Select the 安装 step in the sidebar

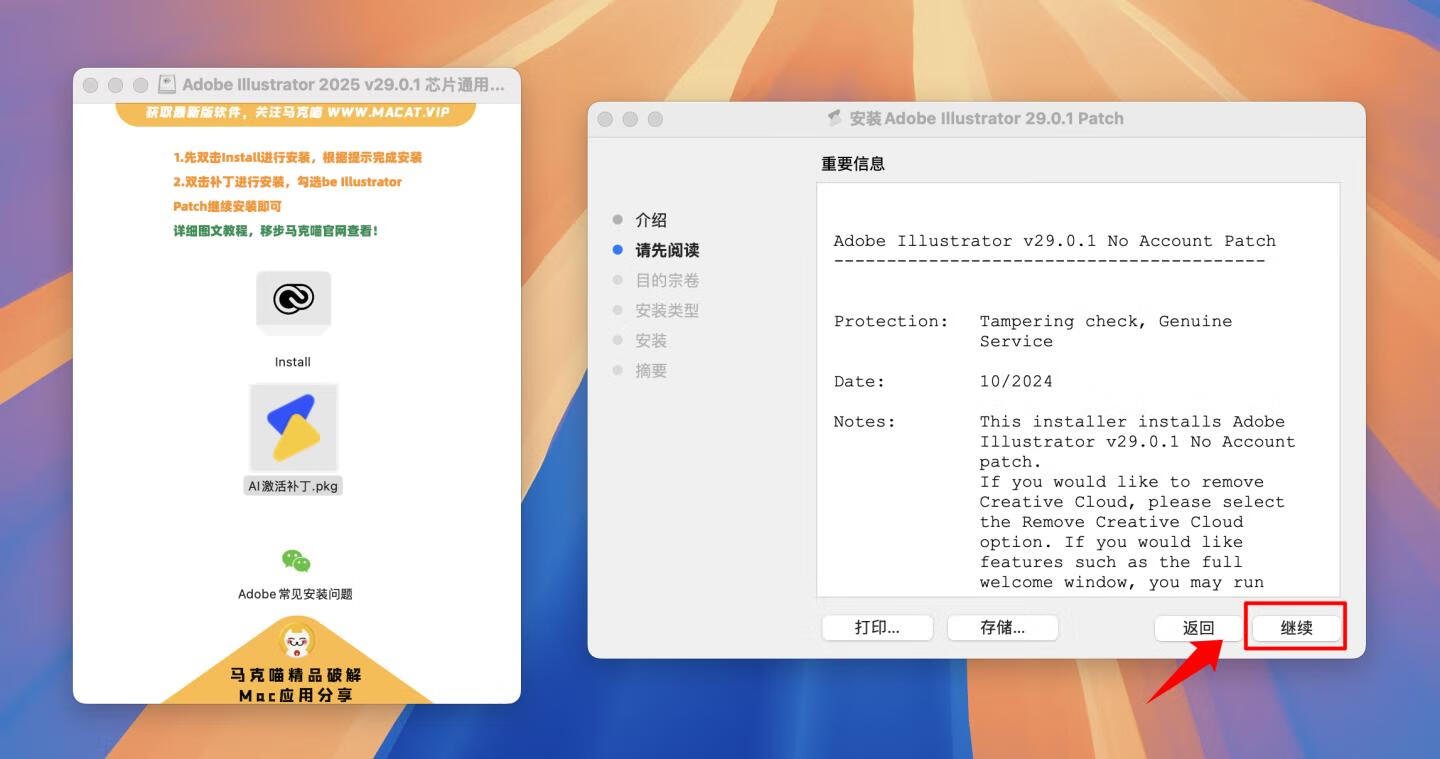tap(651, 340)
